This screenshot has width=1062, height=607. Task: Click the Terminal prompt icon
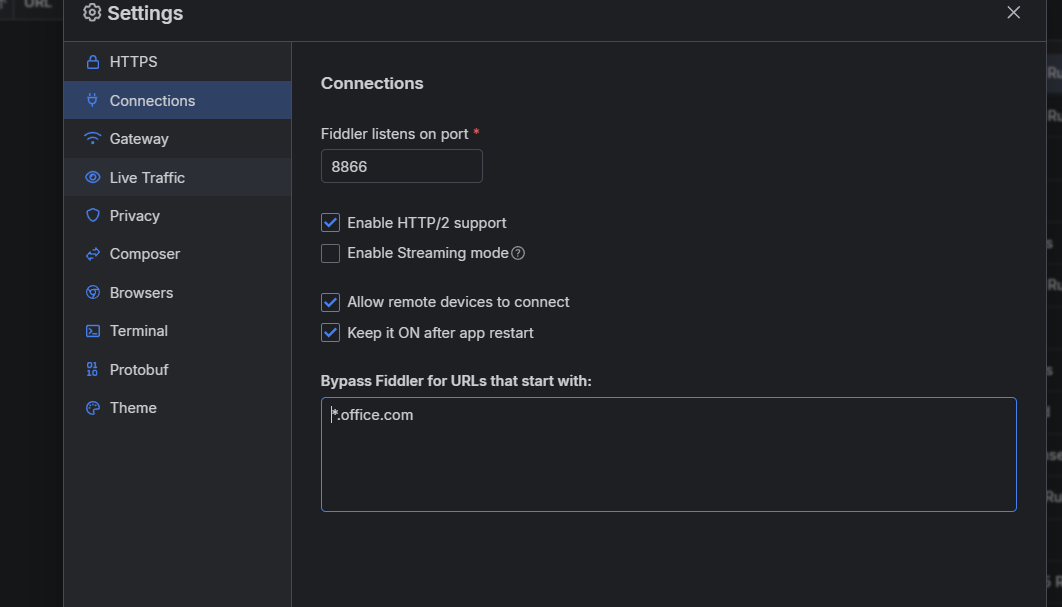pos(93,331)
